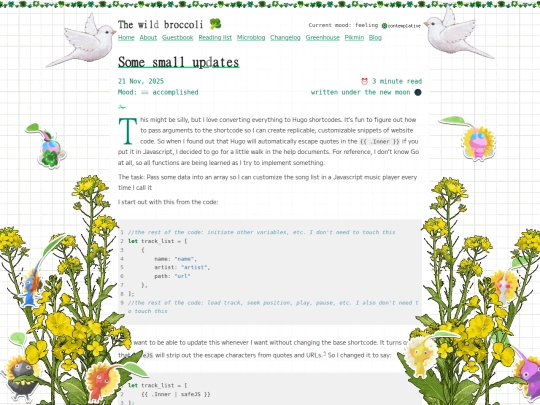Click the sentence 'I start out with this from the code:'

[168, 202]
